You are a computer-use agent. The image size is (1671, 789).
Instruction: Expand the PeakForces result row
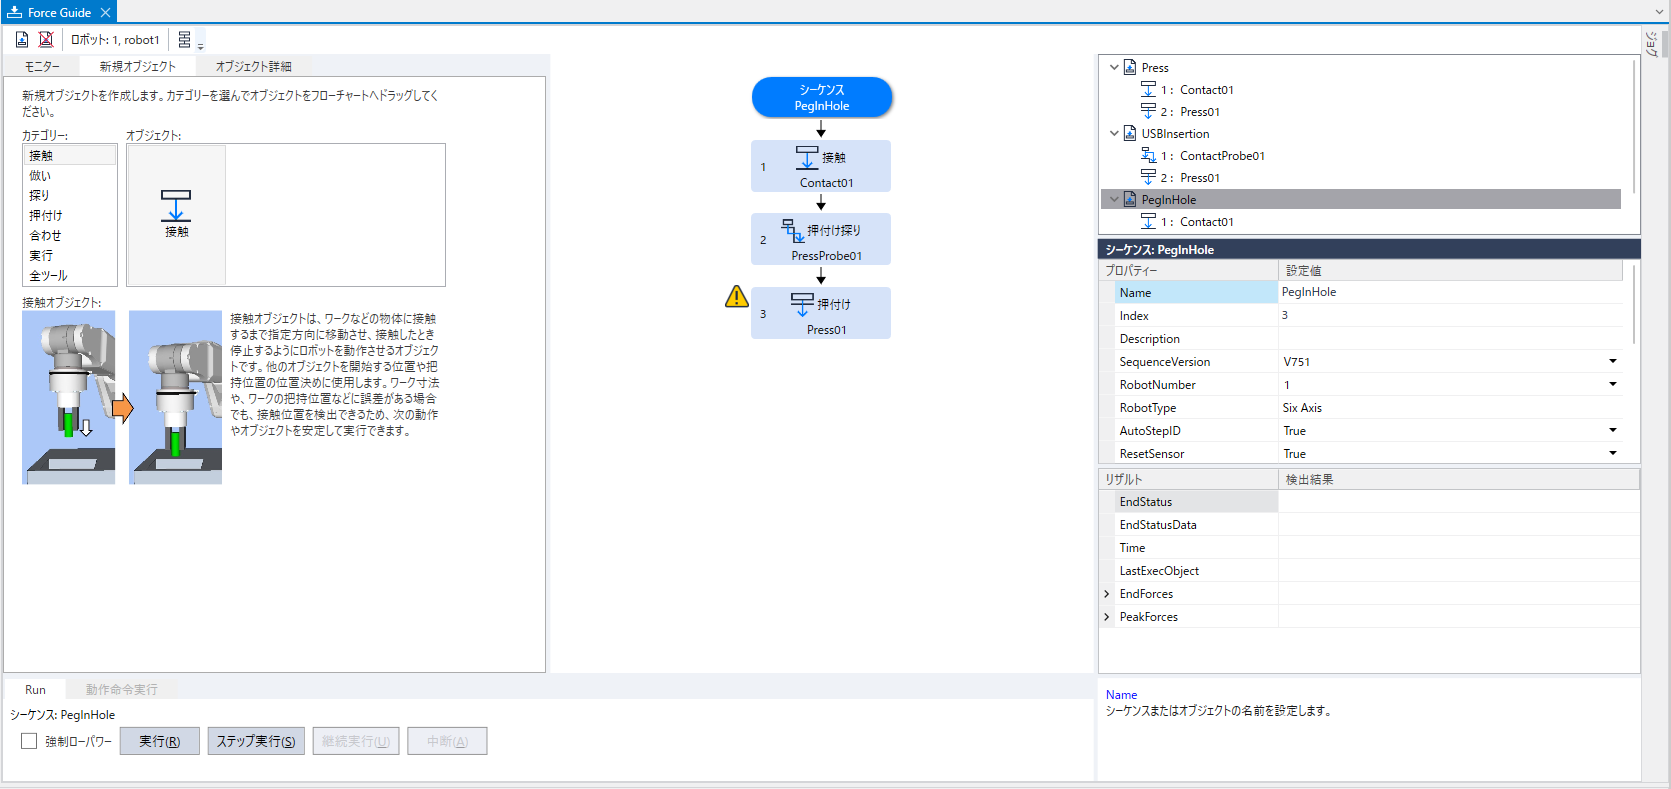[x=1106, y=617]
